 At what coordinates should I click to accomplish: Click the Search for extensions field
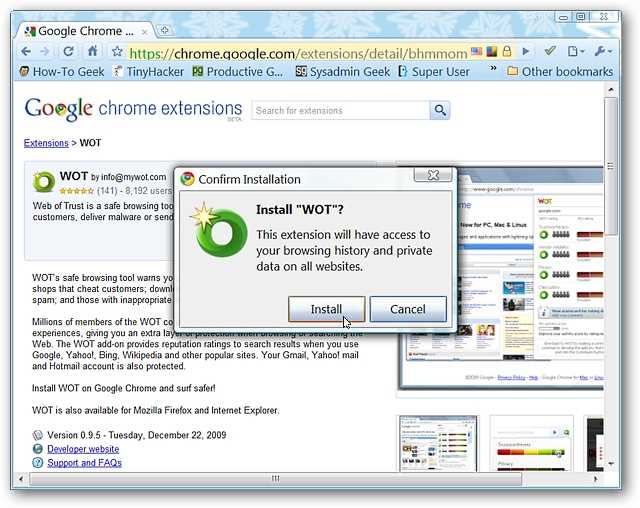(340, 110)
